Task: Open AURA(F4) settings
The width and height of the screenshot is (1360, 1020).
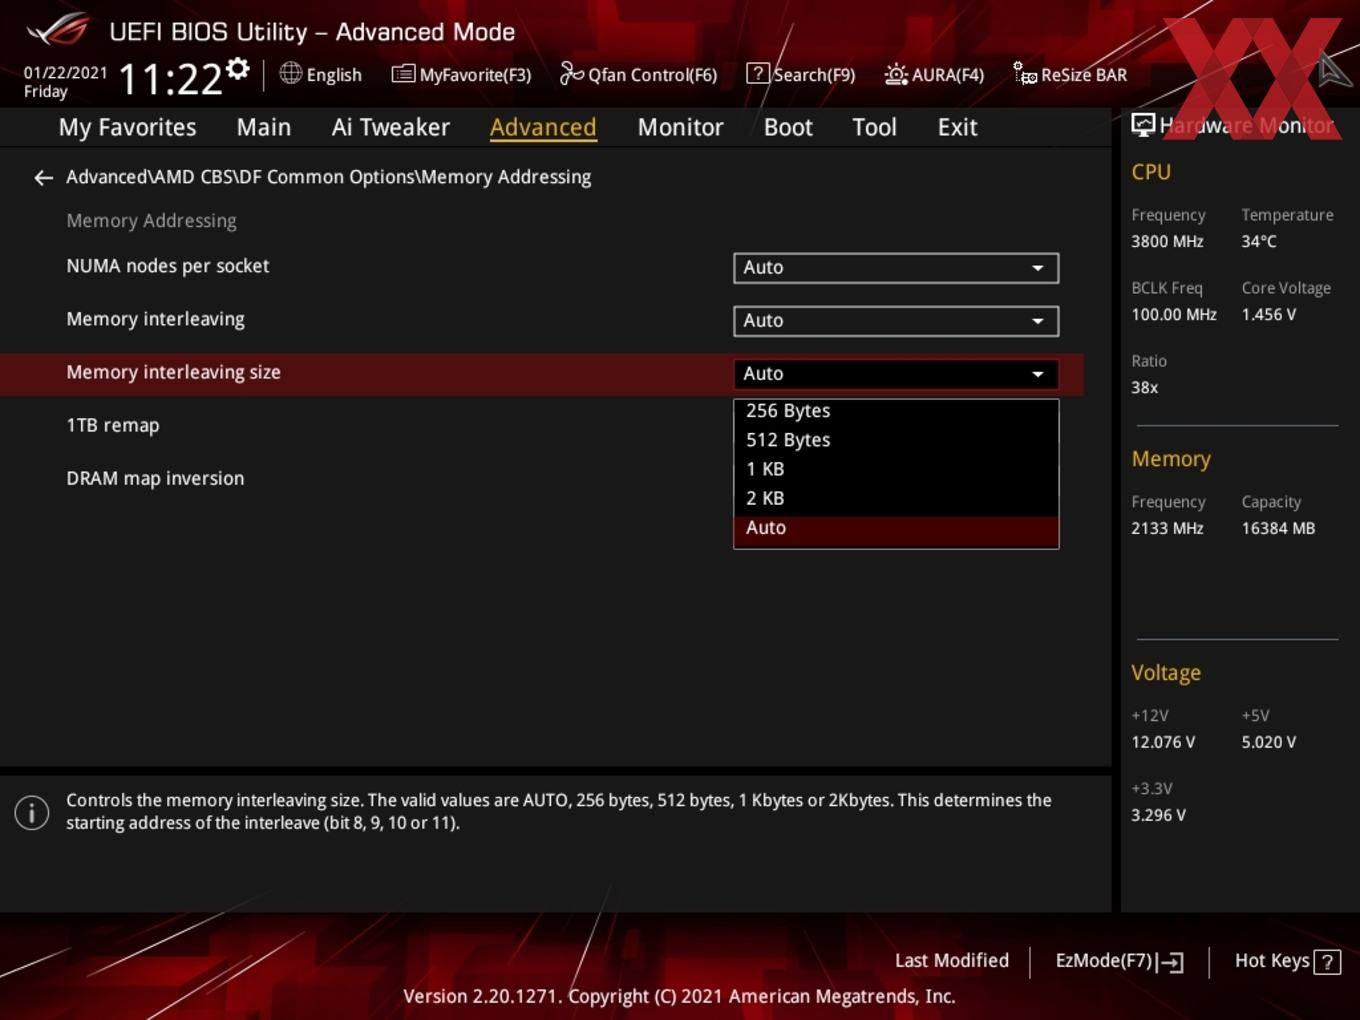Action: [x=948, y=75]
